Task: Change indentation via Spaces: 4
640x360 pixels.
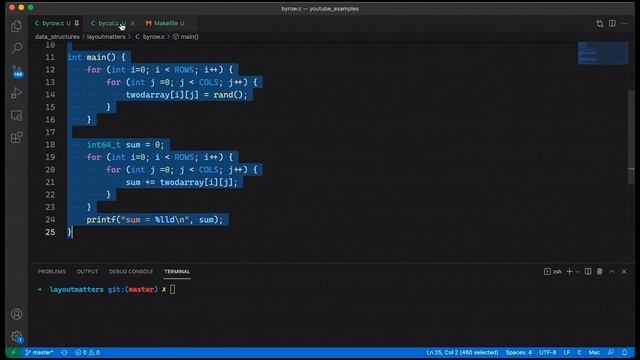Action: [519, 352]
